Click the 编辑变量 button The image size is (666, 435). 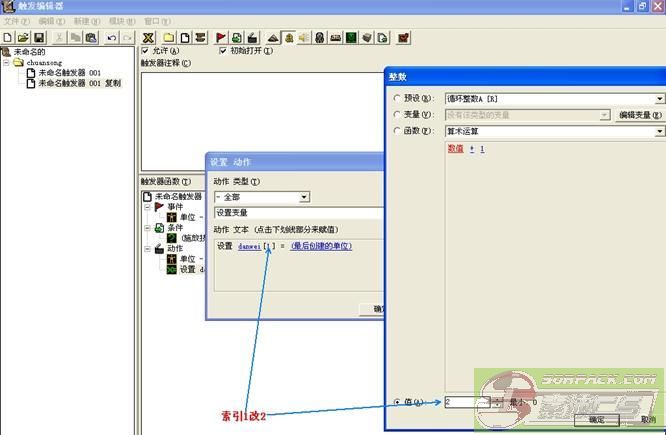click(x=639, y=115)
